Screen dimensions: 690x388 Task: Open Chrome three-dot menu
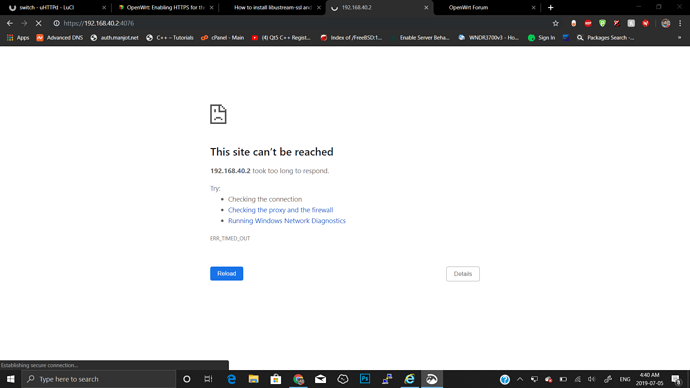[680, 23]
